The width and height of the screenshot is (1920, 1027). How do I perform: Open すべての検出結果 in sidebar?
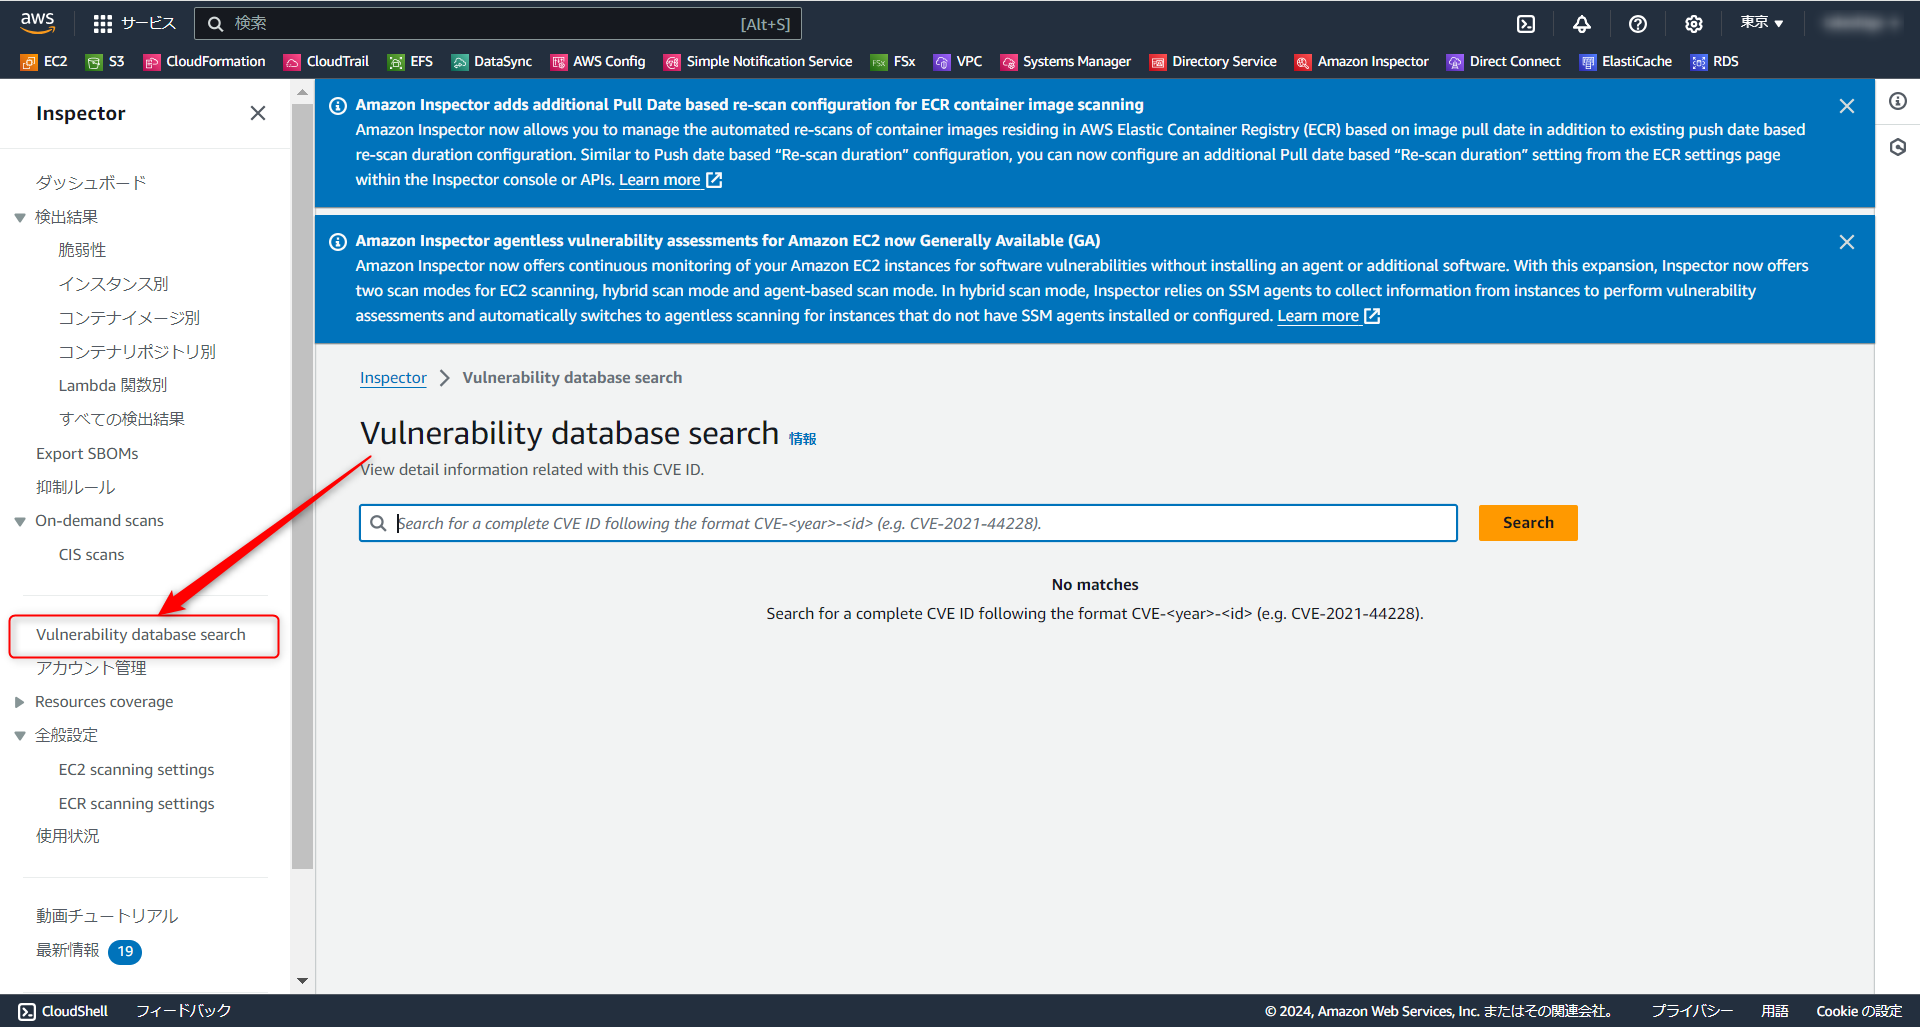pyautogui.click(x=121, y=419)
